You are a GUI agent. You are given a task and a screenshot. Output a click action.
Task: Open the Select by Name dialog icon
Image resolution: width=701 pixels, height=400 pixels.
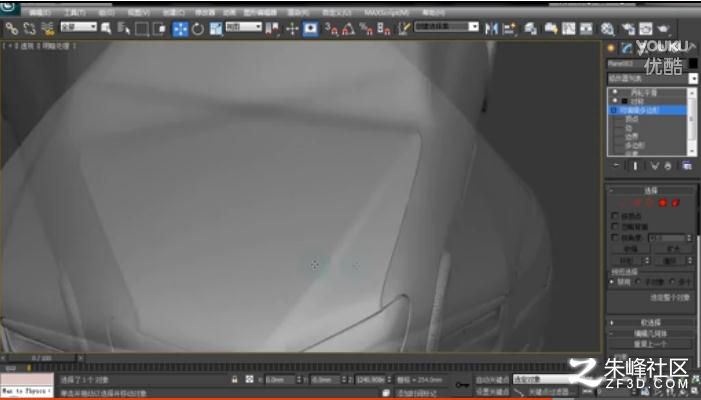pyautogui.click(x=123, y=29)
